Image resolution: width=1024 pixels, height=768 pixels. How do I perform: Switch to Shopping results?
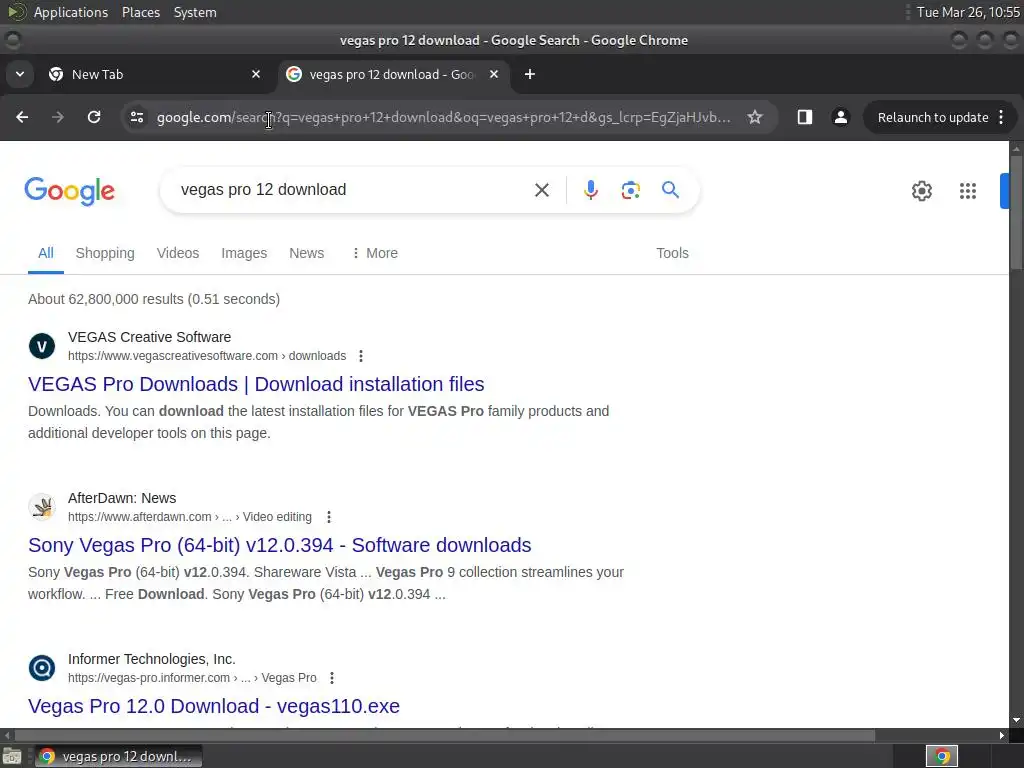[x=105, y=253]
